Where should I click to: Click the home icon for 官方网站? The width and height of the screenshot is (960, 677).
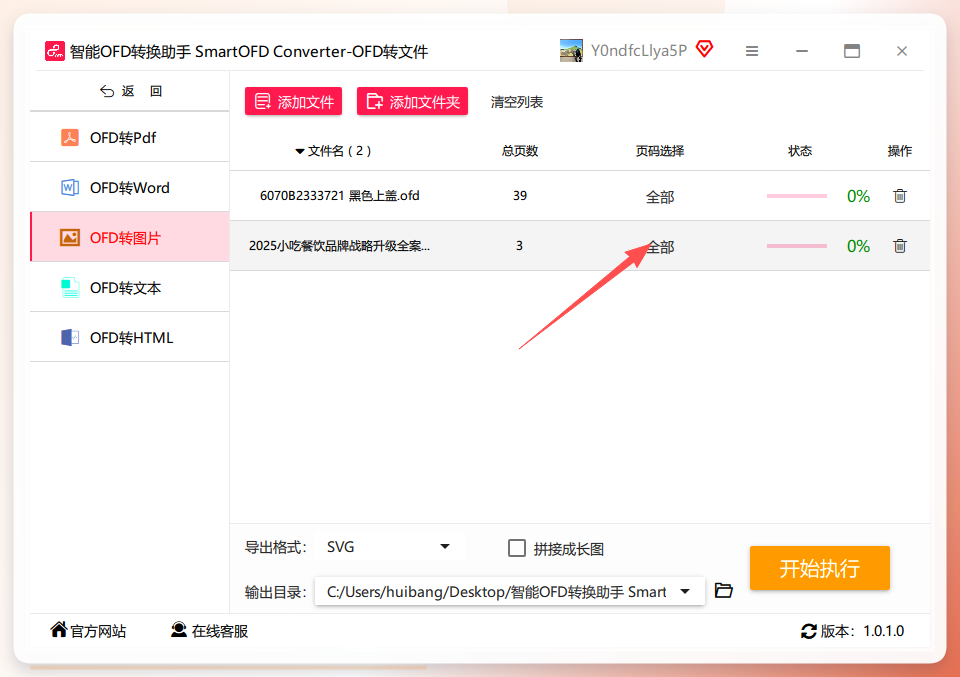point(59,629)
